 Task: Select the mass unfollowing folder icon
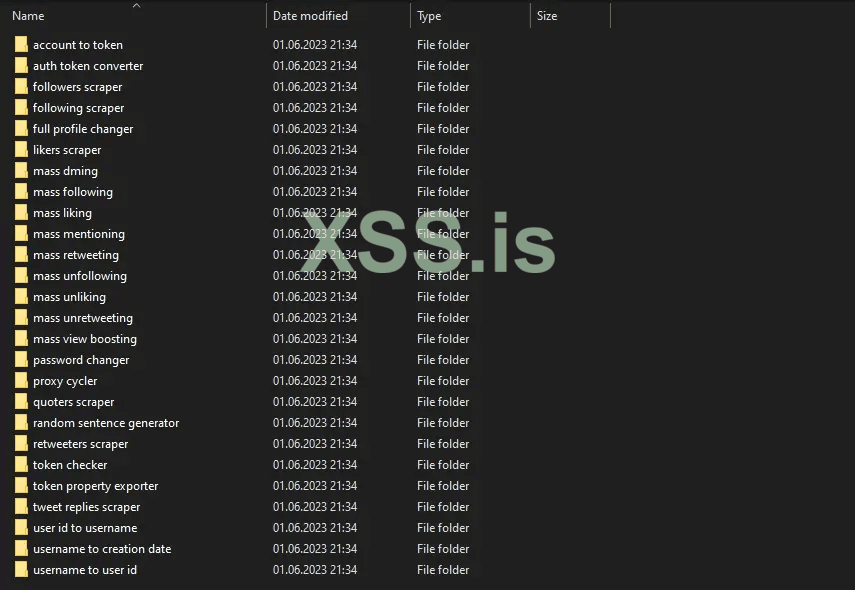pos(21,275)
